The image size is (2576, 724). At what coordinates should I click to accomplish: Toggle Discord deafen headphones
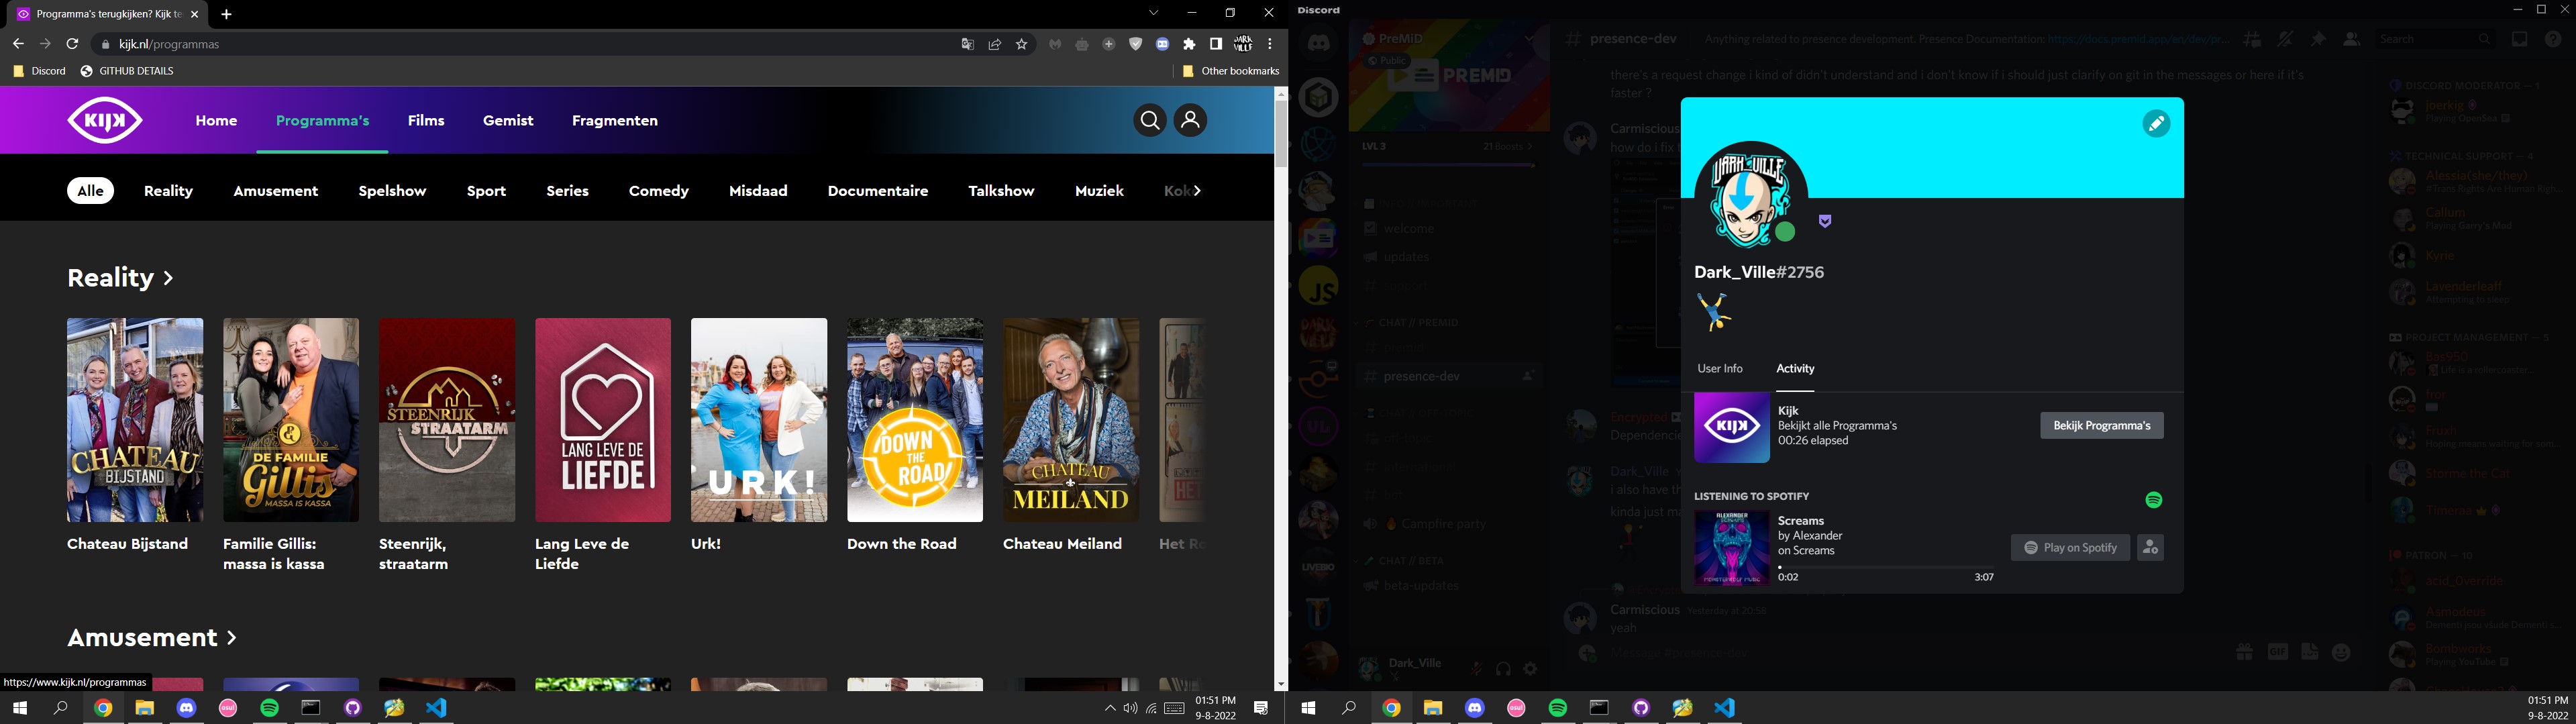tap(1503, 669)
